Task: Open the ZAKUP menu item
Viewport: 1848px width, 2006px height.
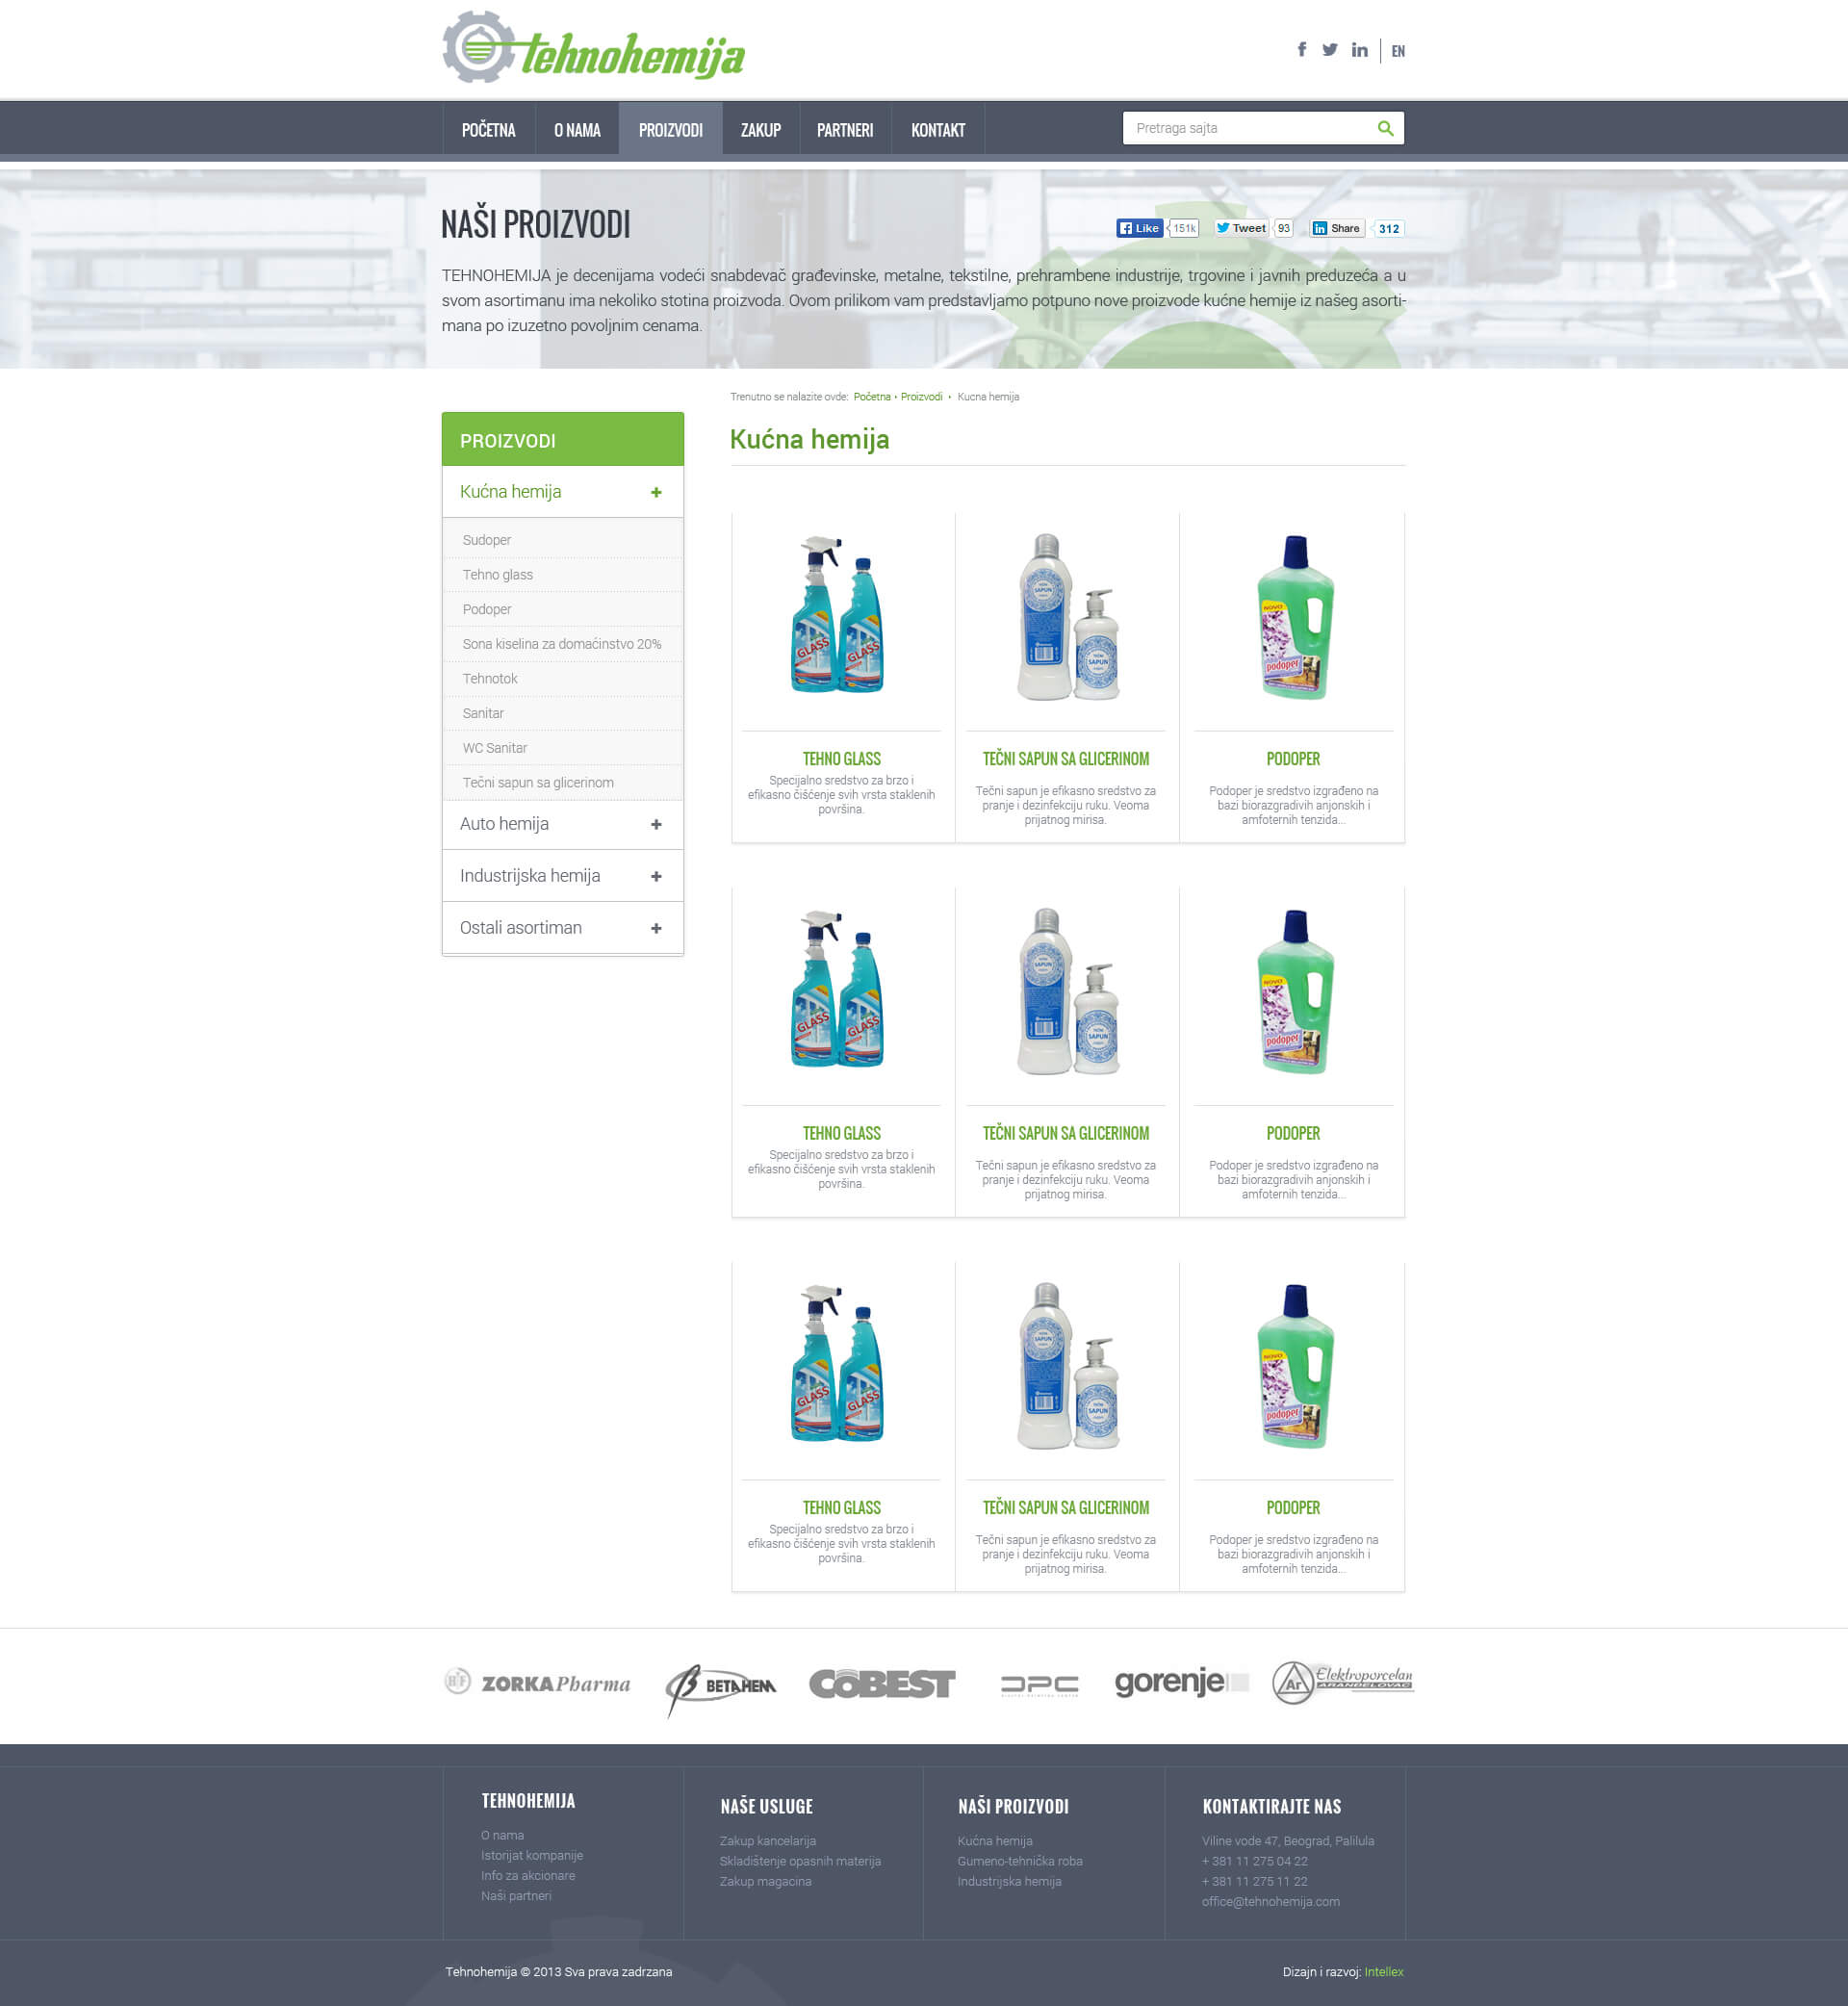Action: [x=760, y=129]
